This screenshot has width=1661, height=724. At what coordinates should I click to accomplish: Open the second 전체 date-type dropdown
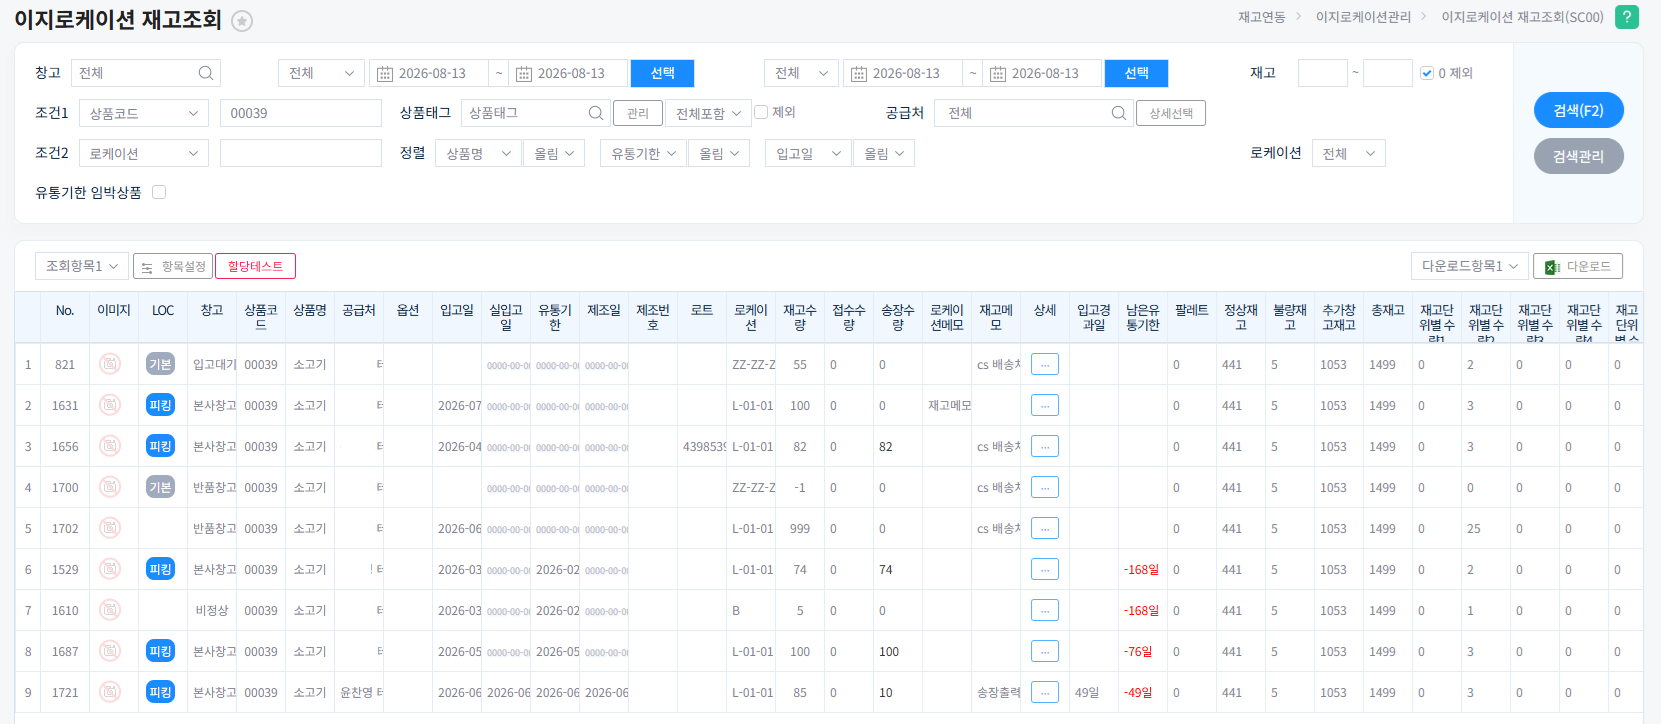pos(801,73)
